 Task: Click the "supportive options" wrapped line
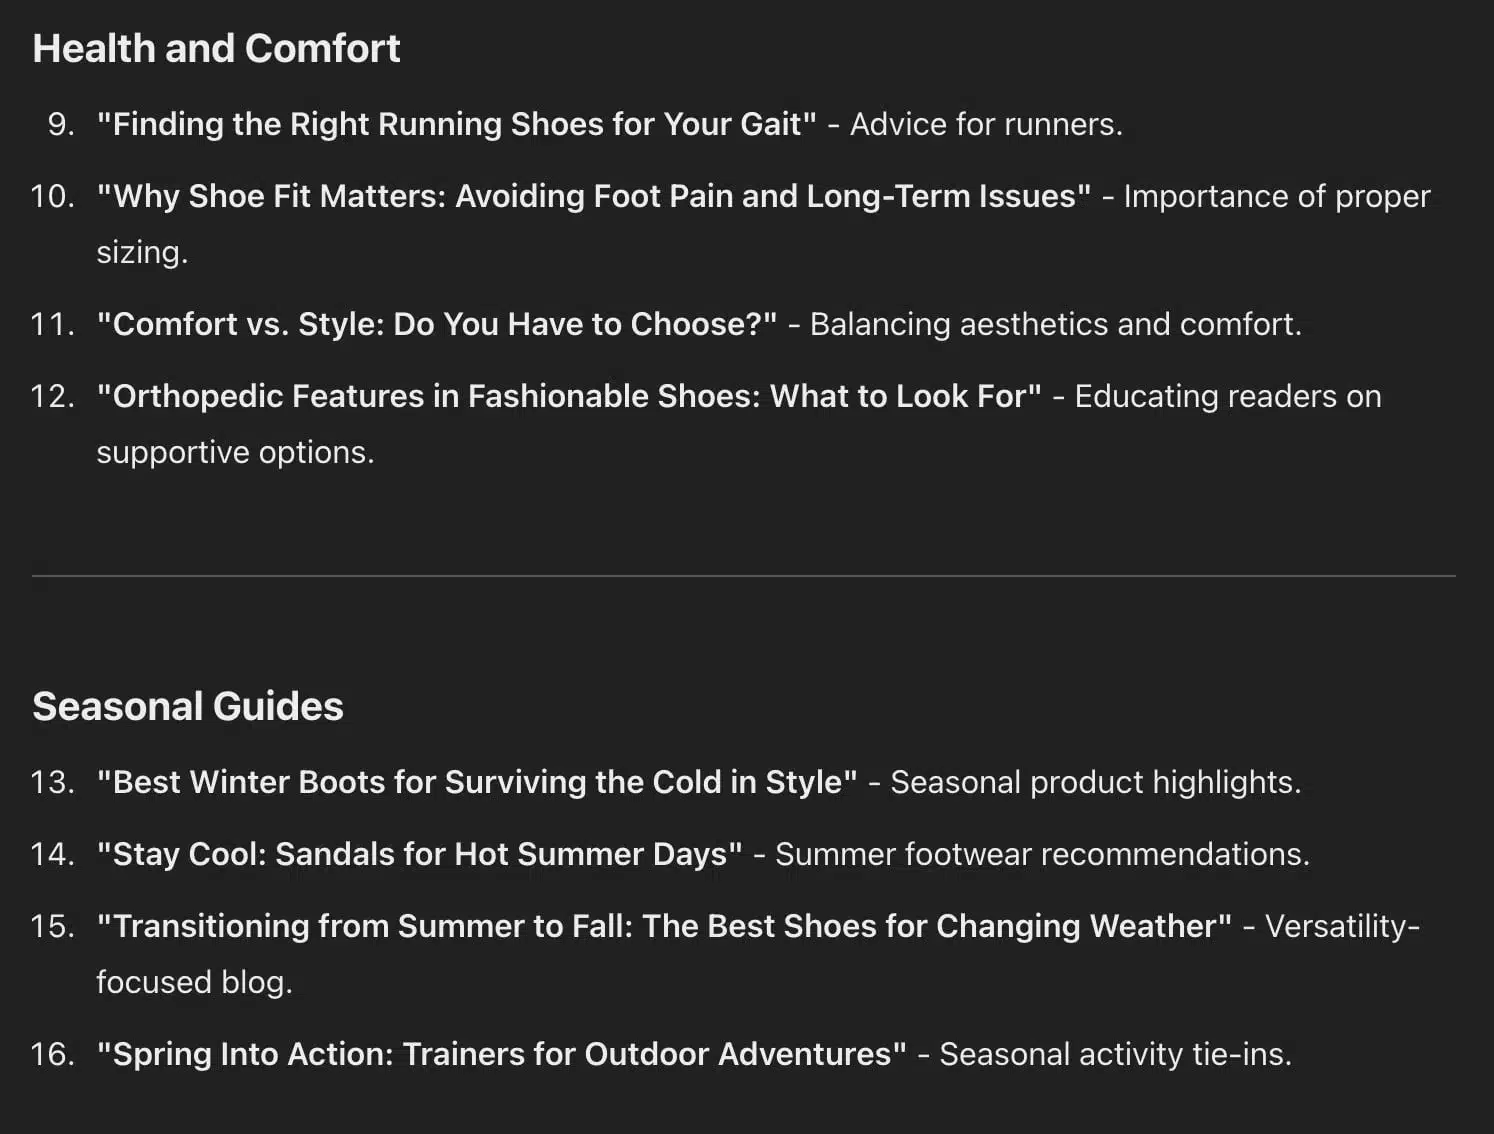(x=235, y=452)
